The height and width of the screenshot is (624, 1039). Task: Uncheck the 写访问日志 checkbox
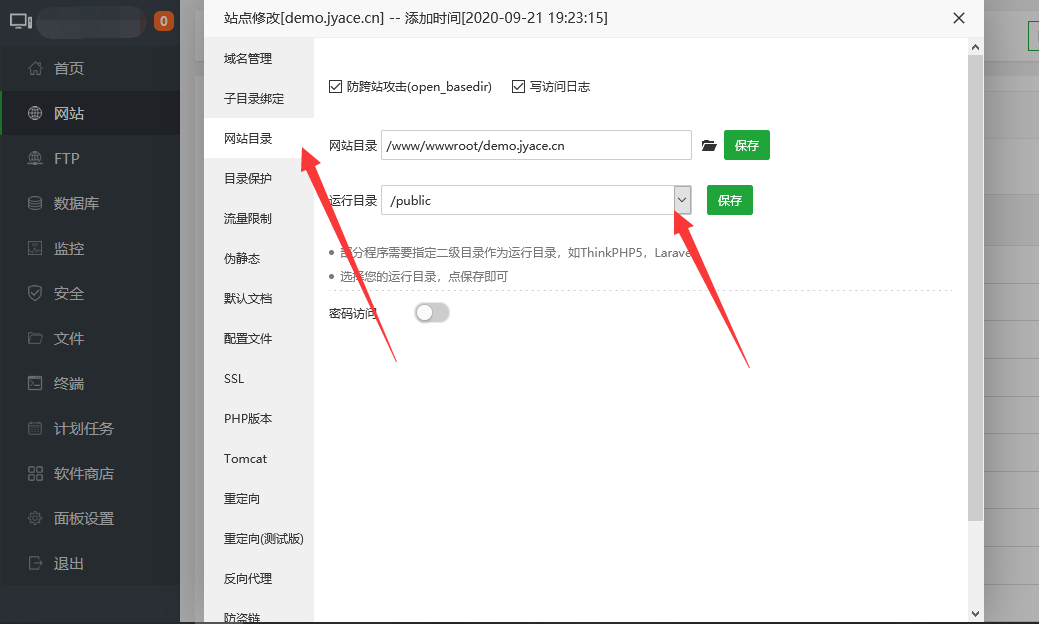tap(518, 87)
